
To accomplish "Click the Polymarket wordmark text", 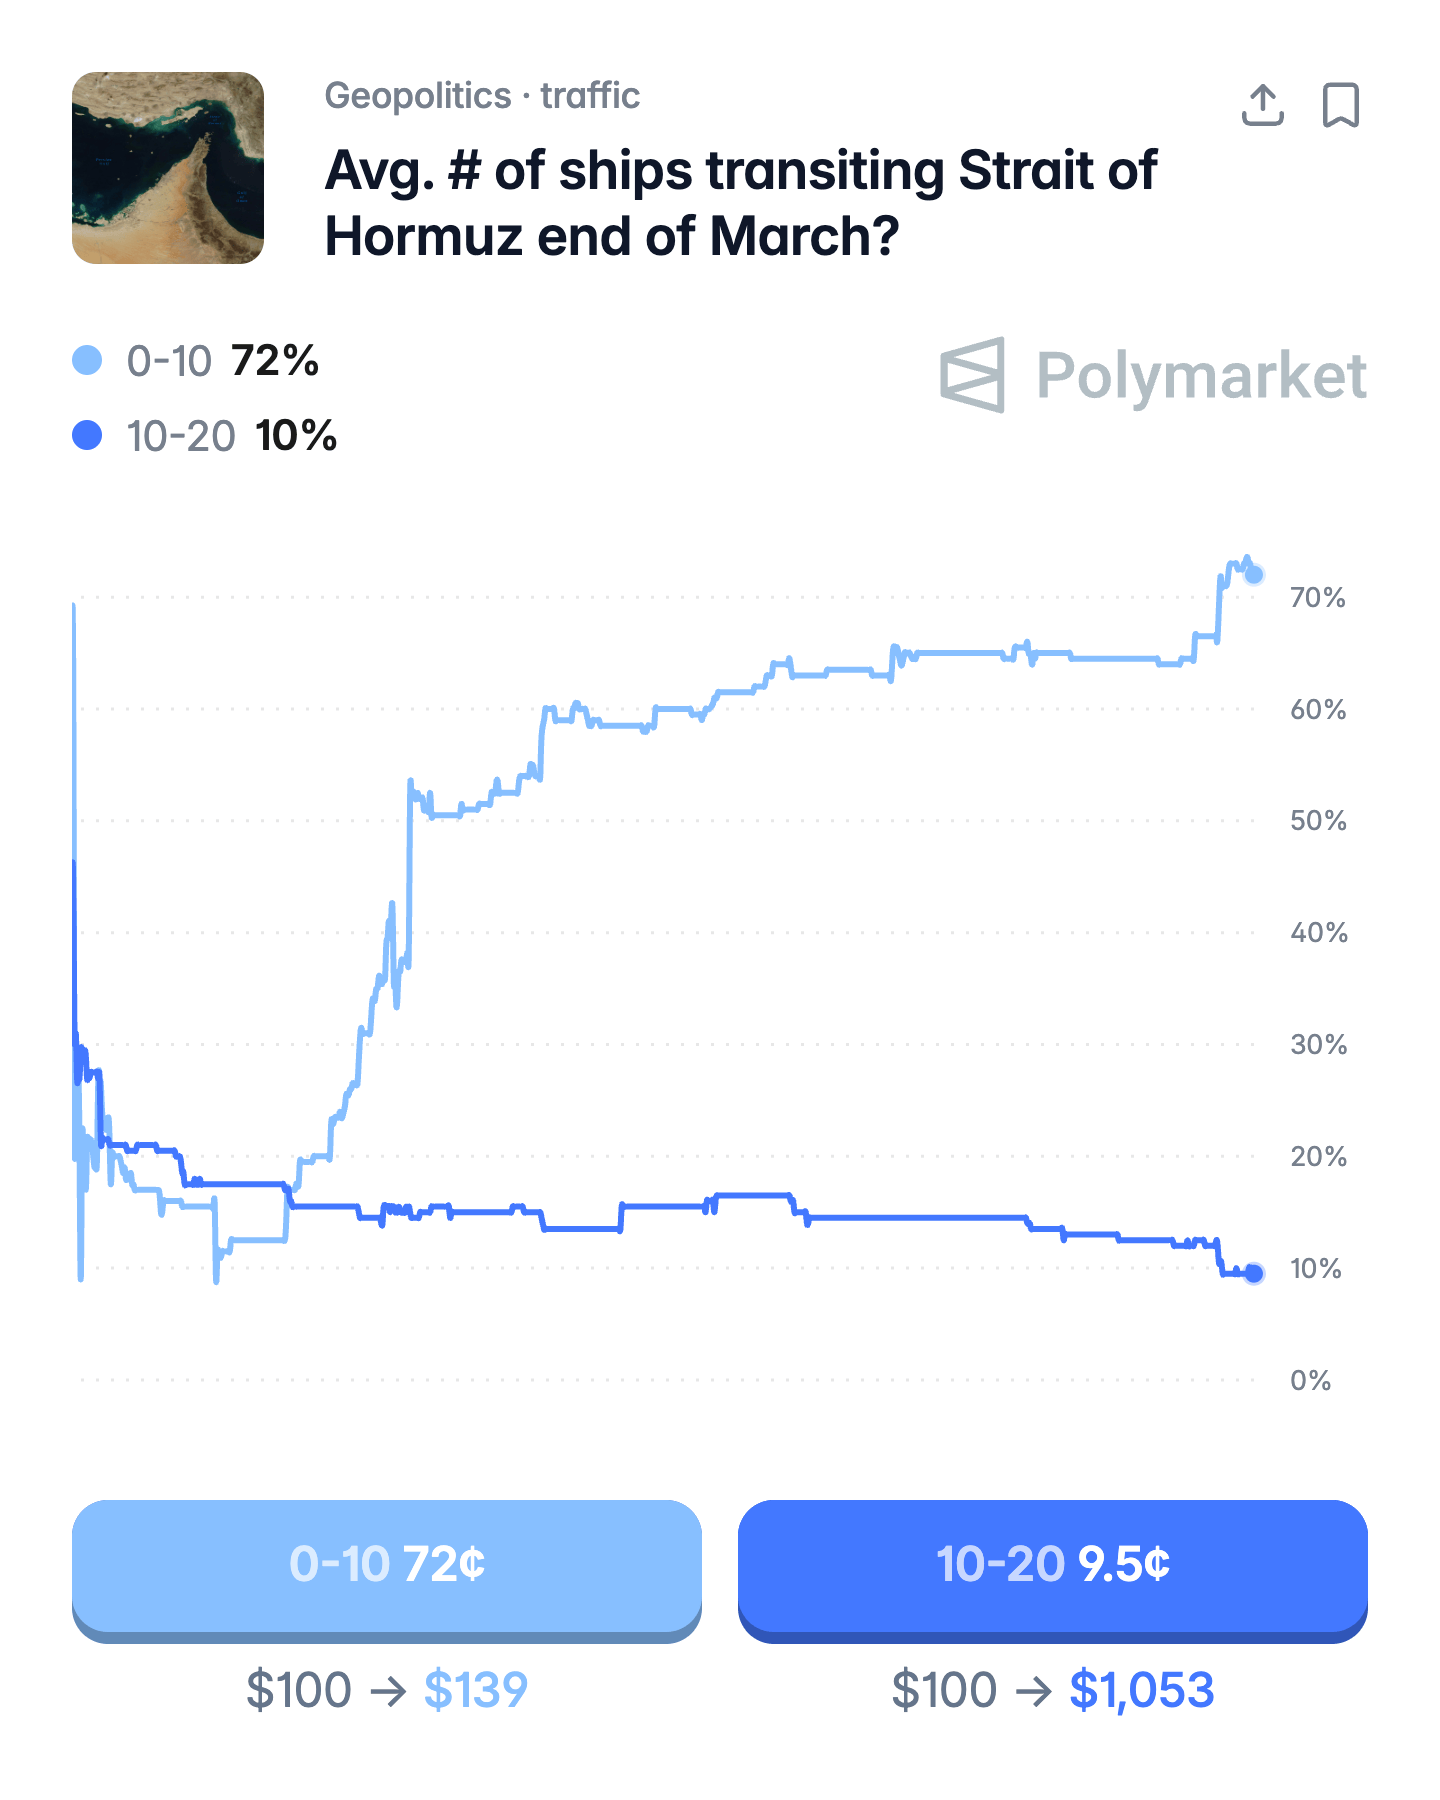I will click(x=1201, y=376).
